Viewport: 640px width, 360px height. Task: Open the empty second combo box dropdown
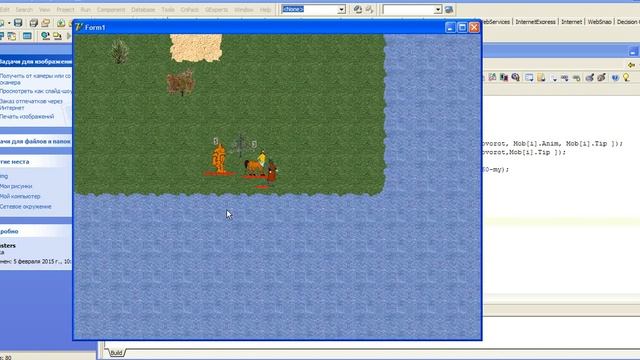[438, 9]
